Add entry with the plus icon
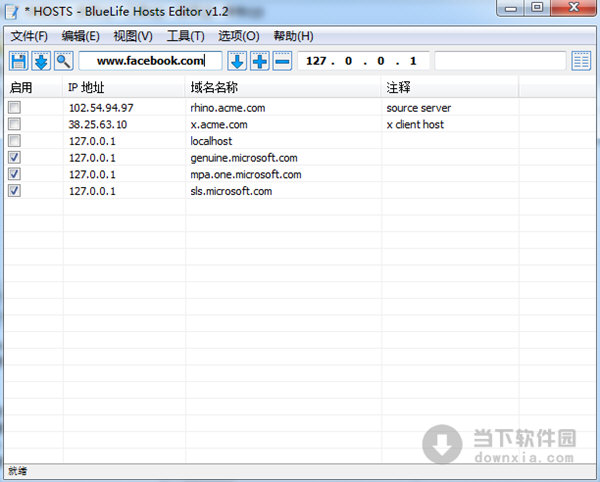 [x=260, y=61]
